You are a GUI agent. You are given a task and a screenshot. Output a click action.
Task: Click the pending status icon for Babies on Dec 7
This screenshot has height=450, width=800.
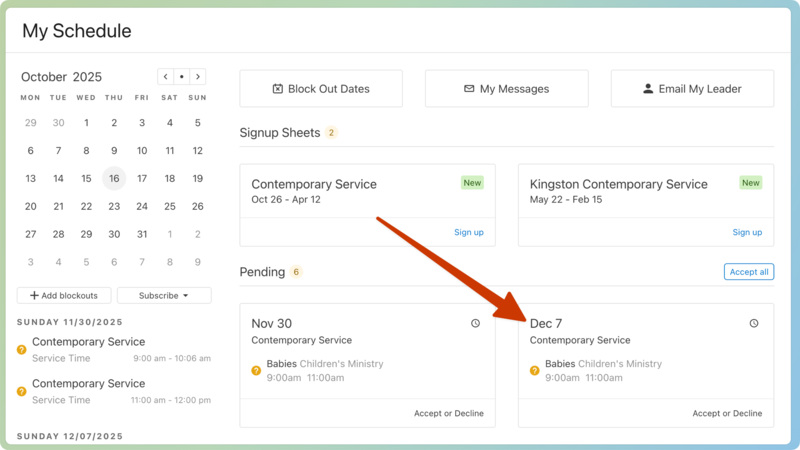535,371
